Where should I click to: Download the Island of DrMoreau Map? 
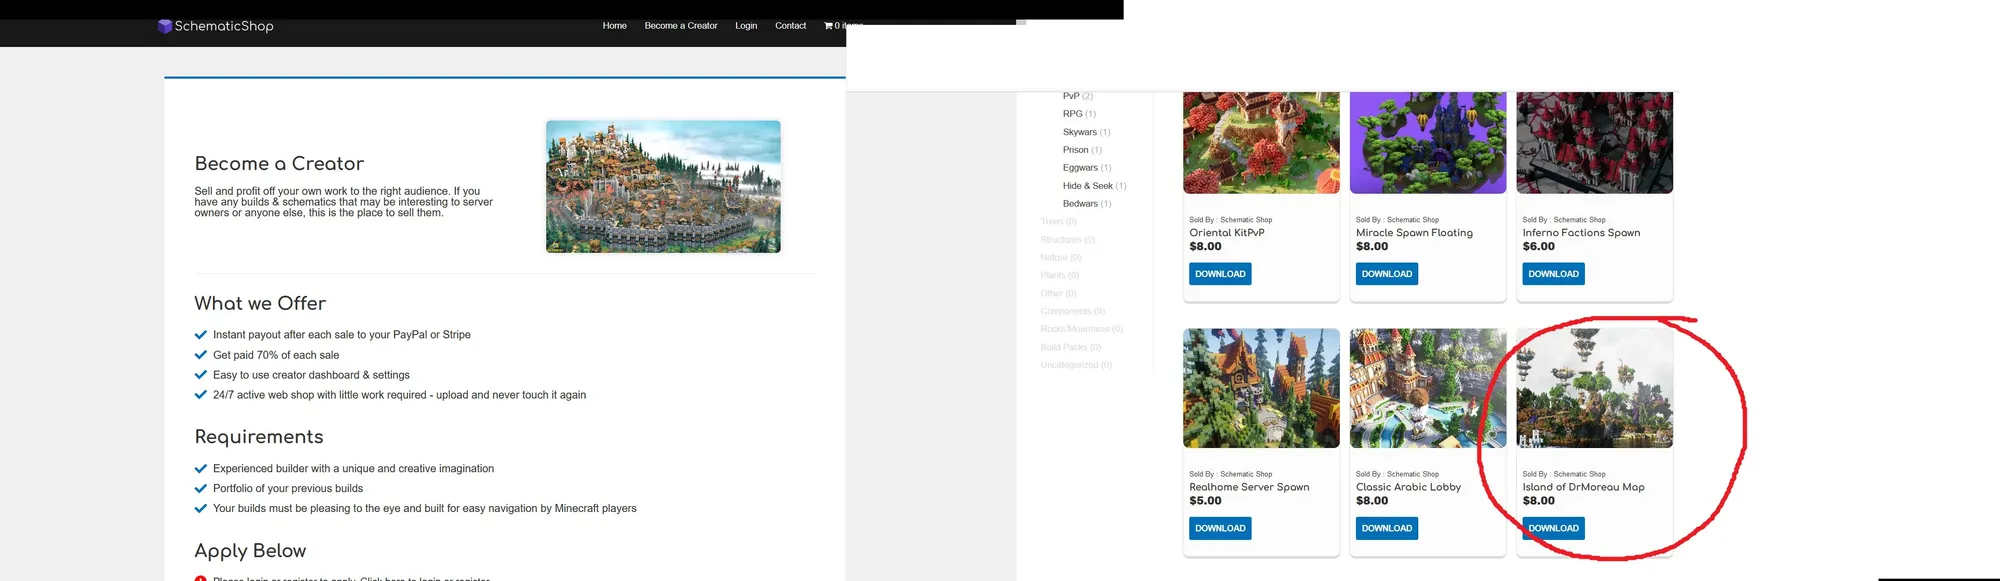1553,528
